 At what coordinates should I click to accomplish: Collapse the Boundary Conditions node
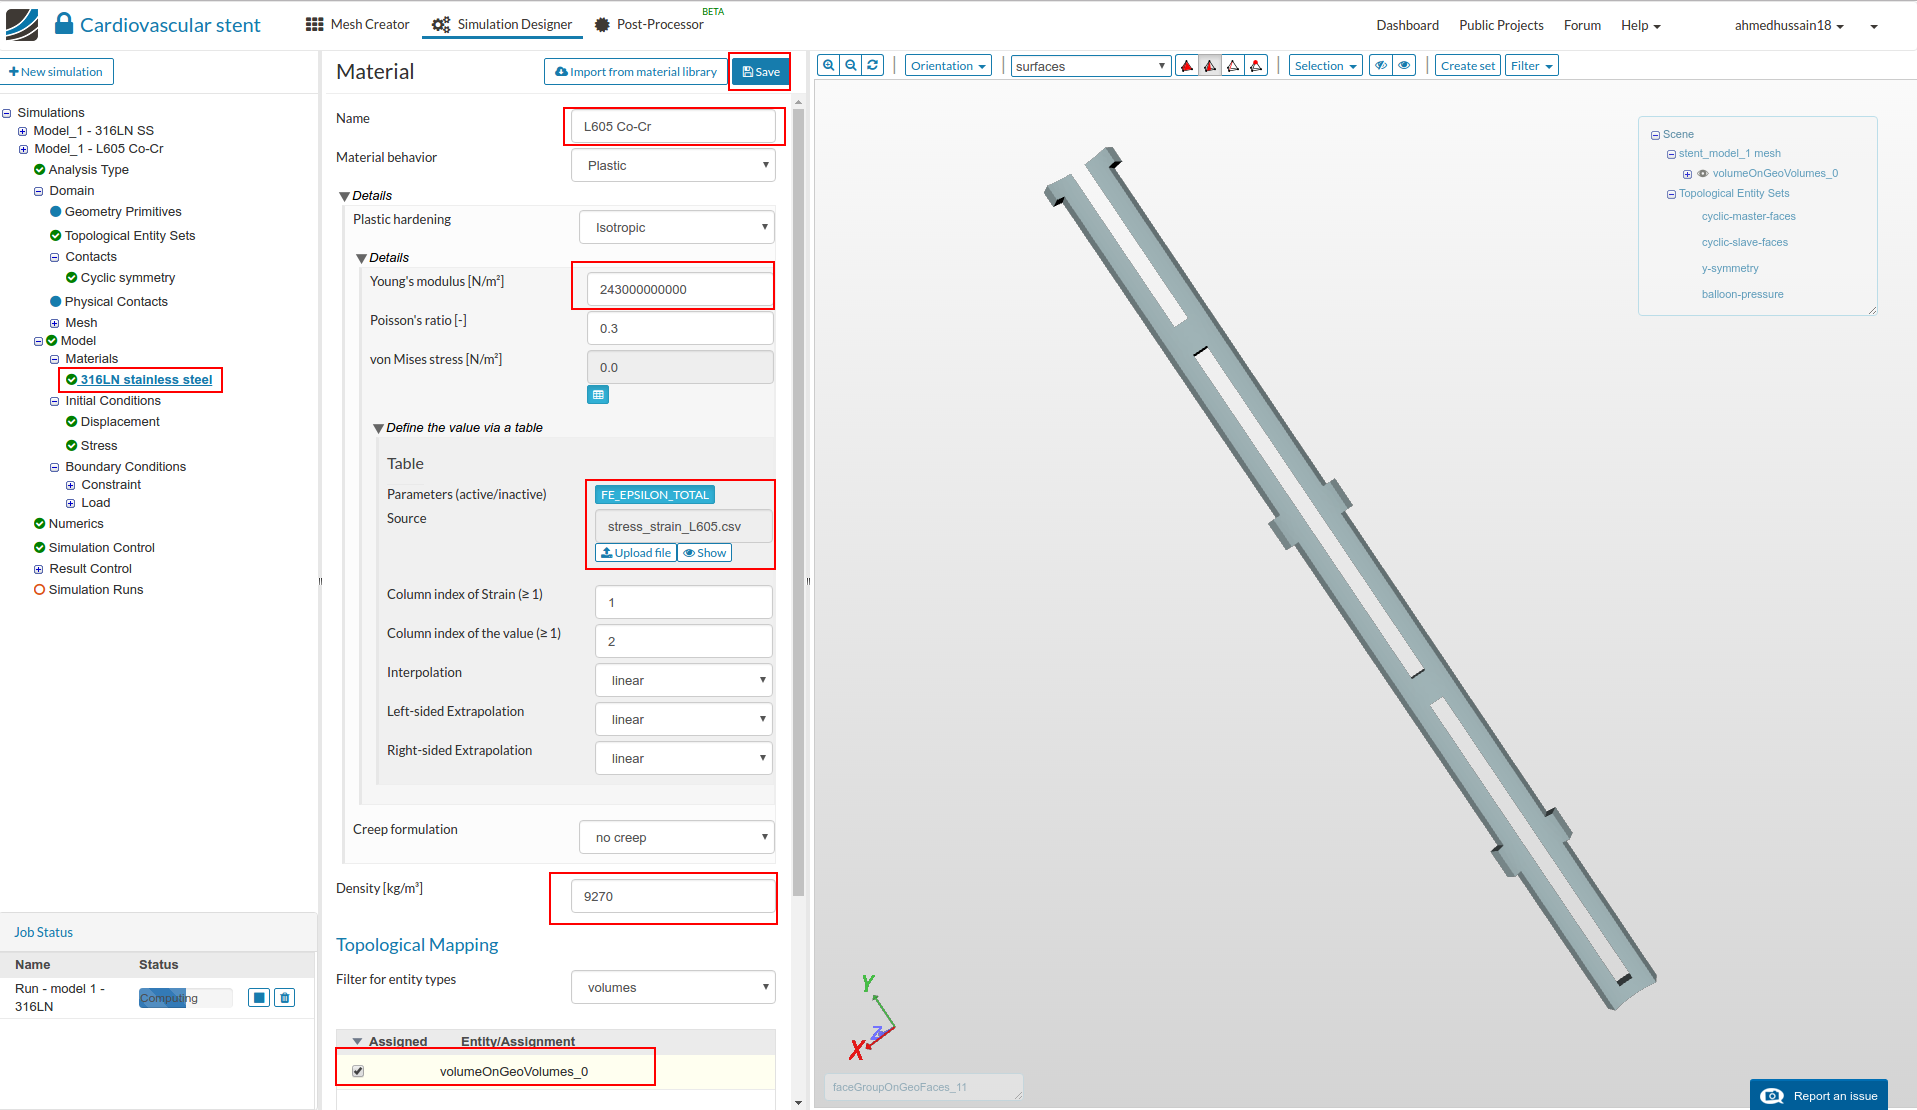coord(55,467)
